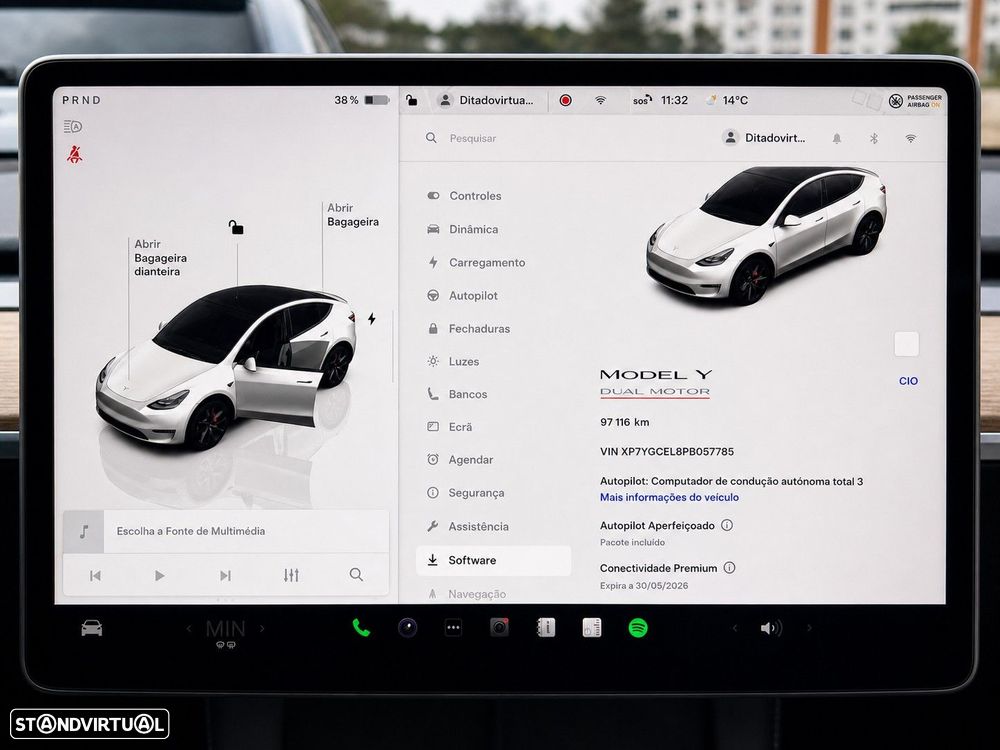Open the Carregamento charging menu
The image size is (1000, 750).
476,262
